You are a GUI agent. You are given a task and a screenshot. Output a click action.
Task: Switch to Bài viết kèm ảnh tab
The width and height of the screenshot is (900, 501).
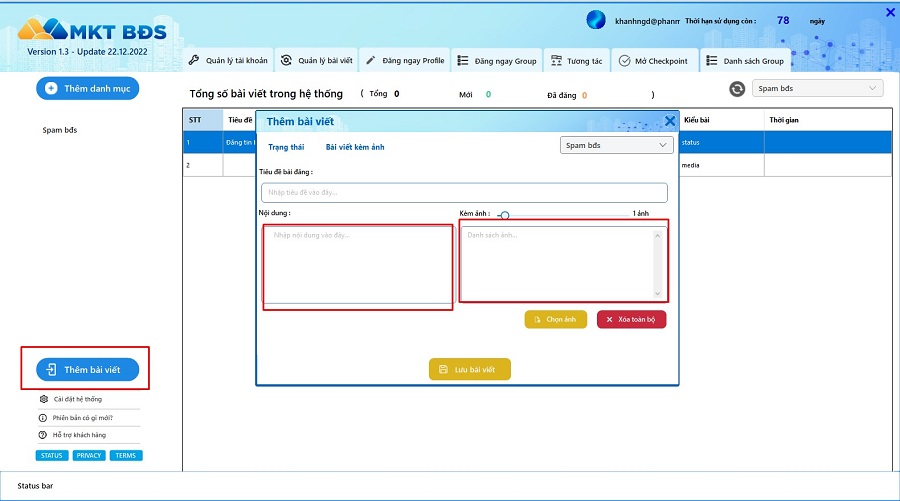coord(355,147)
